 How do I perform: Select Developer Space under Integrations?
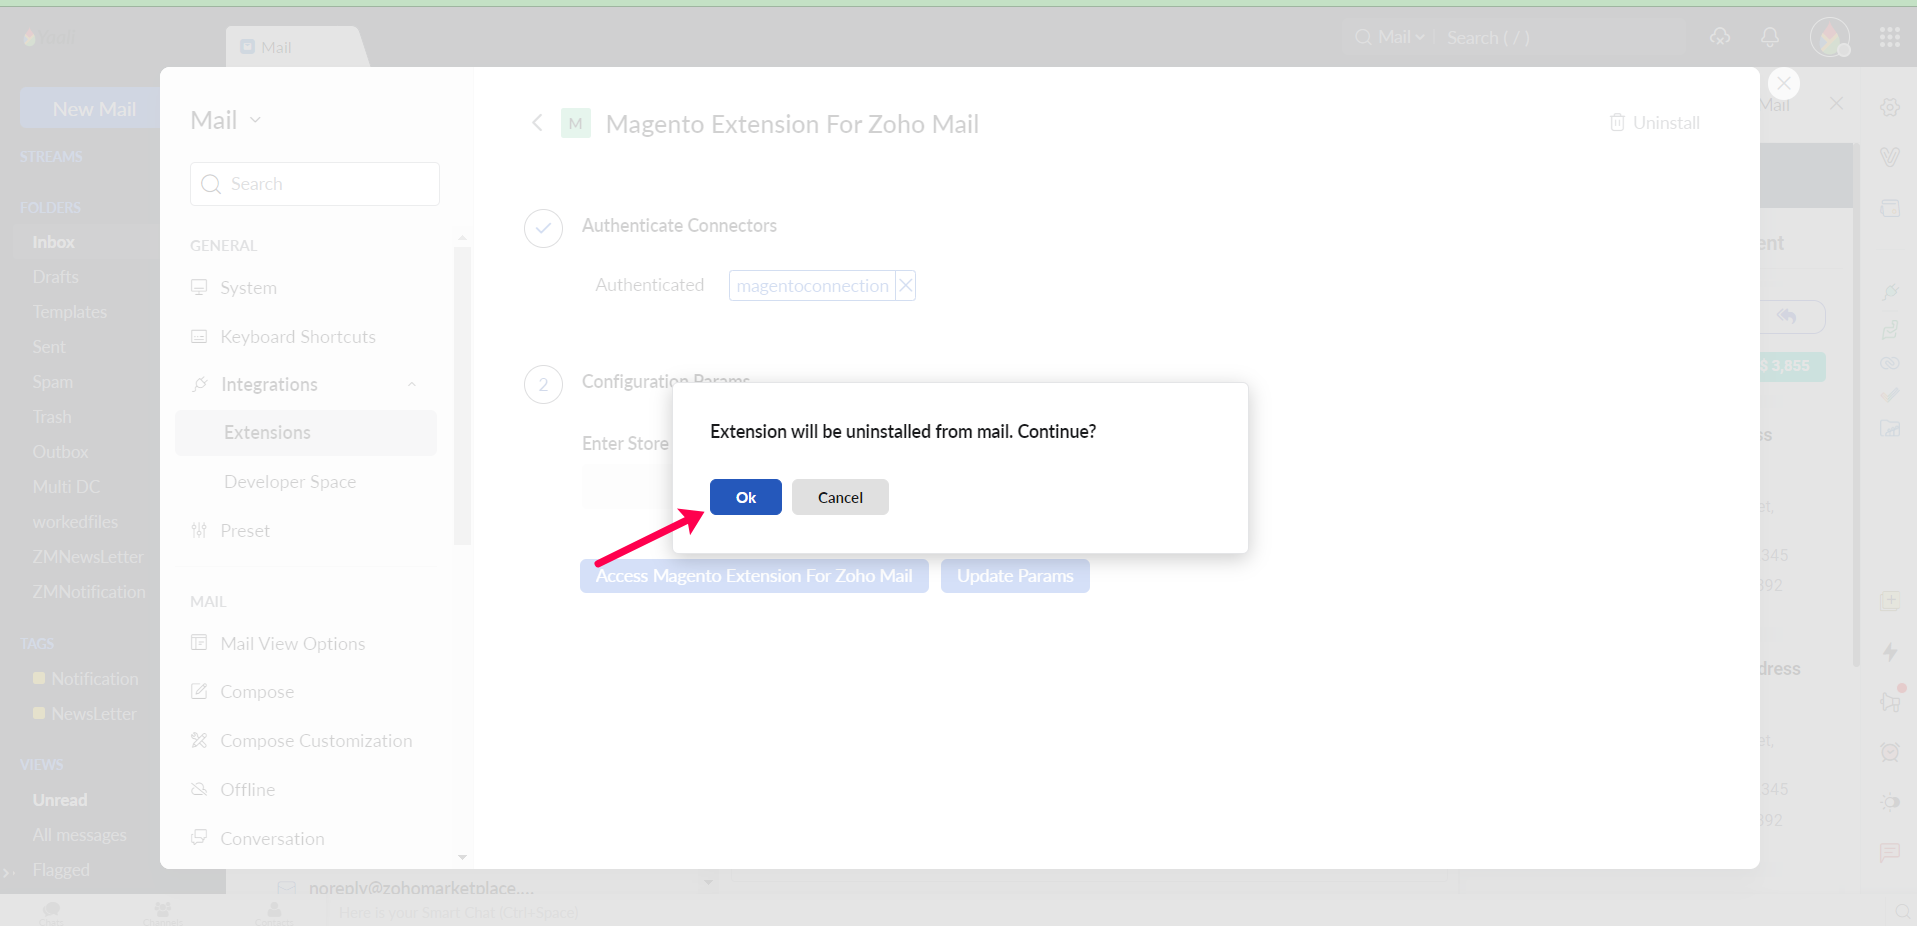[290, 482]
